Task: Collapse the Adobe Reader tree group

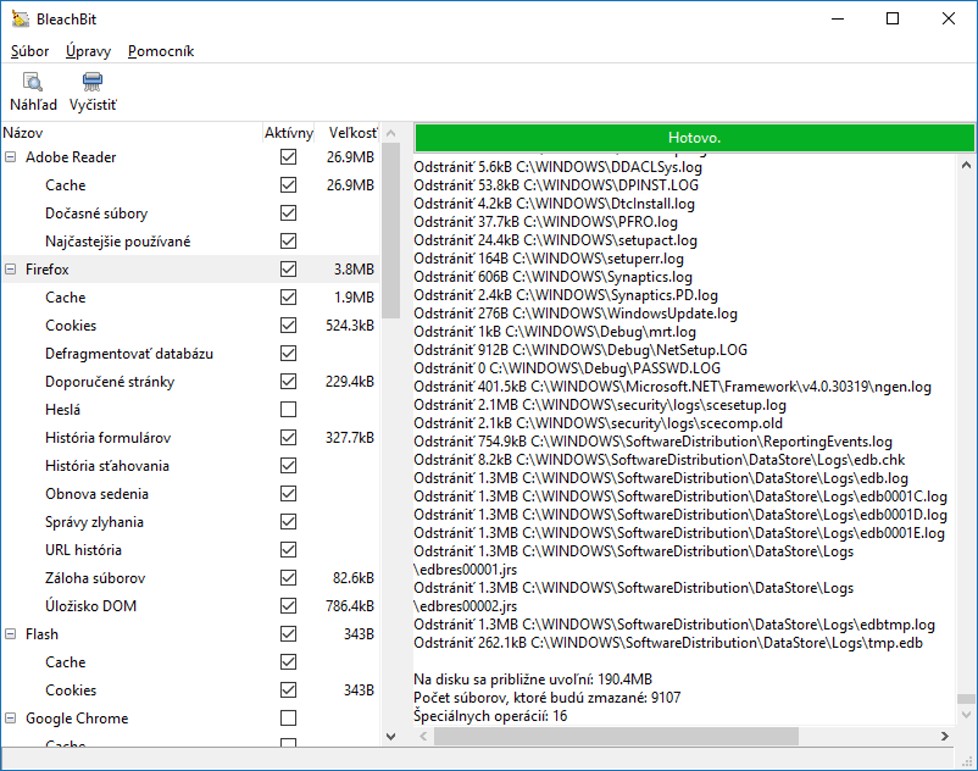Action: tap(10, 157)
